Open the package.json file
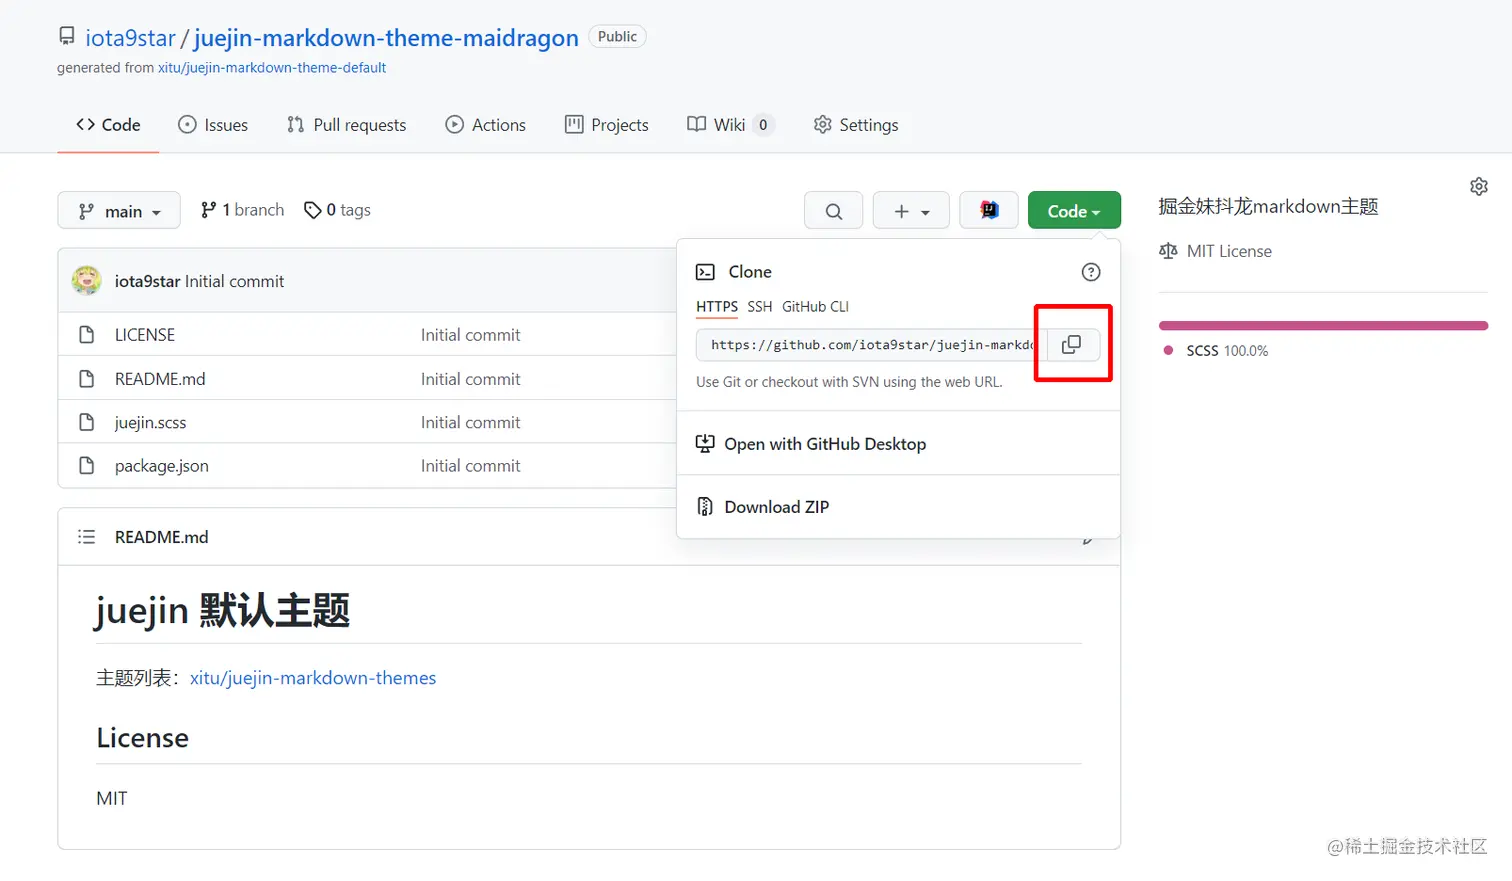Viewport: 1512px width, 881px height. click(x=162, y=466)
